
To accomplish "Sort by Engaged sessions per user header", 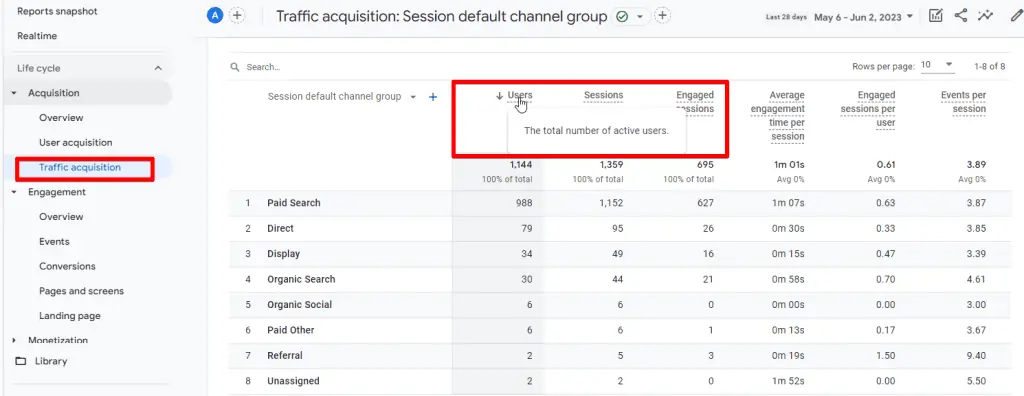I will [868, 108].
